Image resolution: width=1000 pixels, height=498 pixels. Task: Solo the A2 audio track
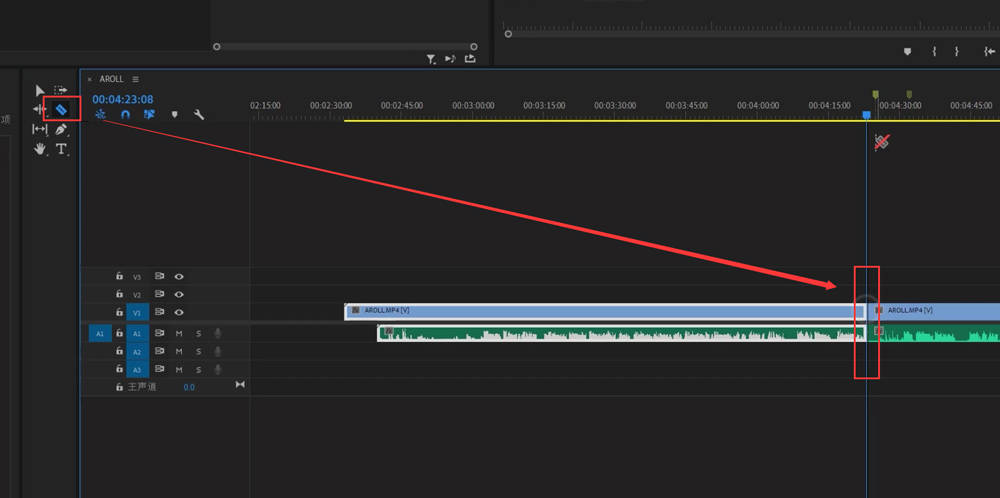(198, 351)
